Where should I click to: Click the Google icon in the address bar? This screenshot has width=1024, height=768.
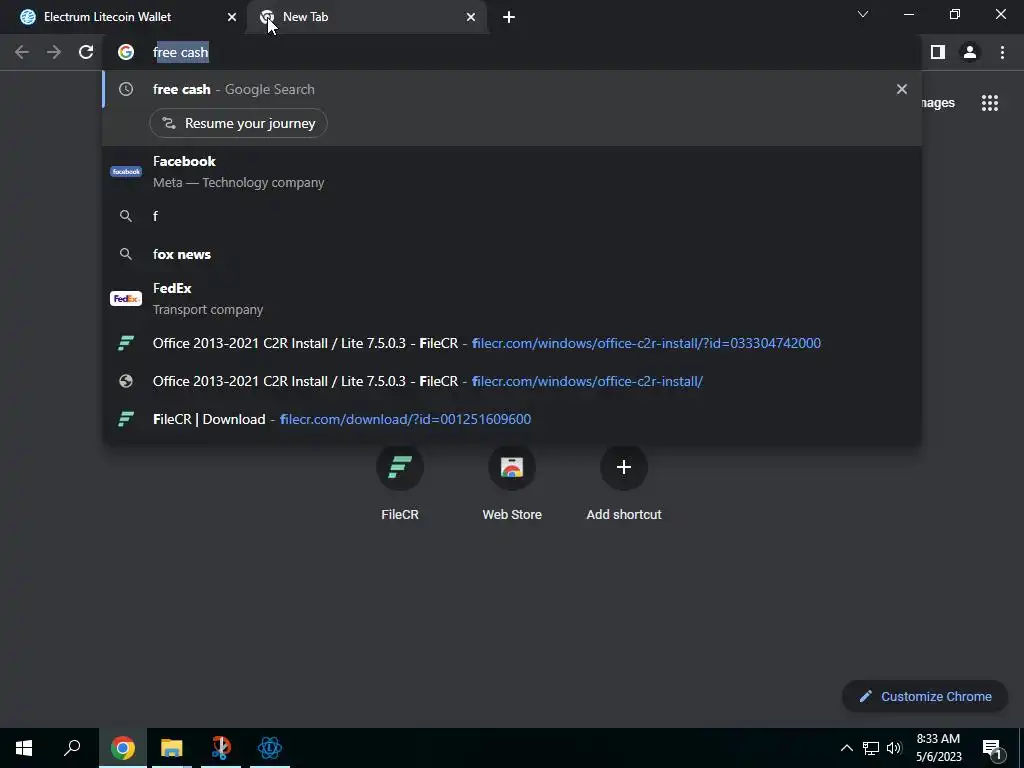pyautogui.click(x=126, y=52)
